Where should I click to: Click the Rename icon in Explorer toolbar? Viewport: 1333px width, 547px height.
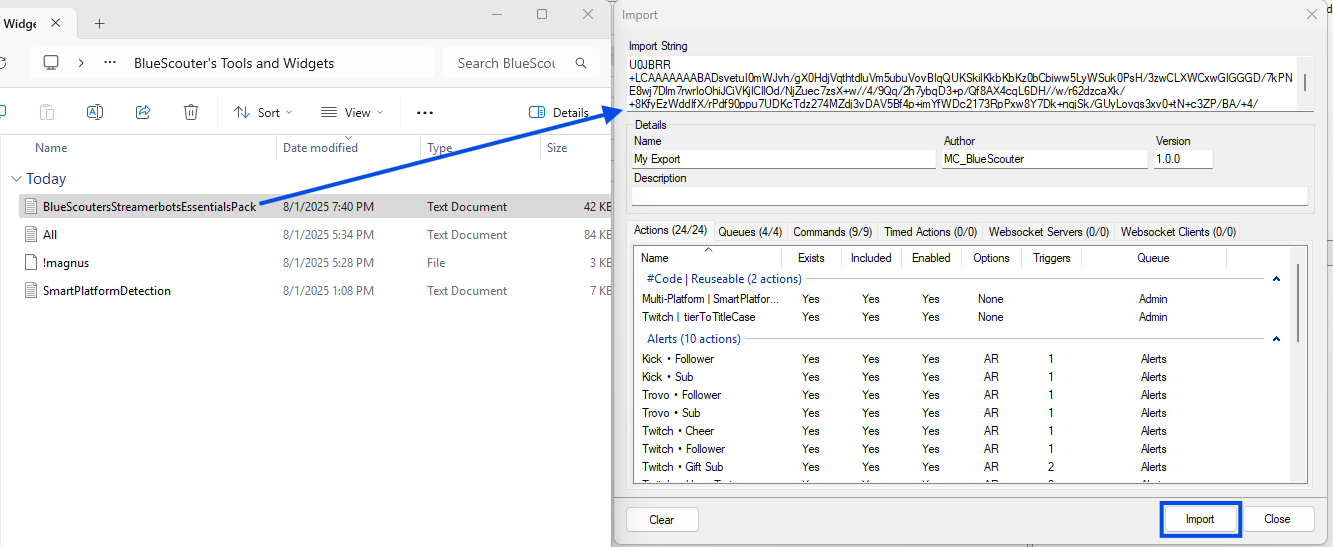click(x=95, y=113)
